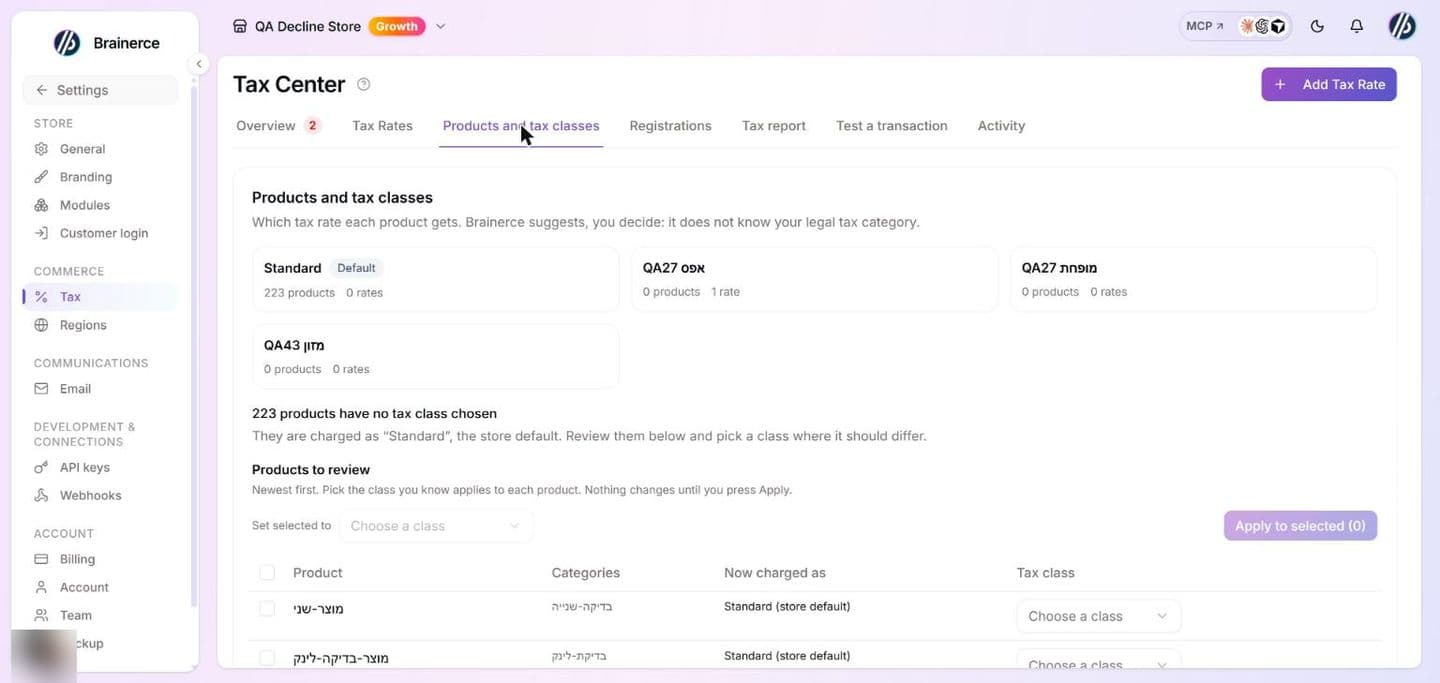Click the Modules blocks icon
Viewport: 1440px width, 683px height.
coord(41,205)
